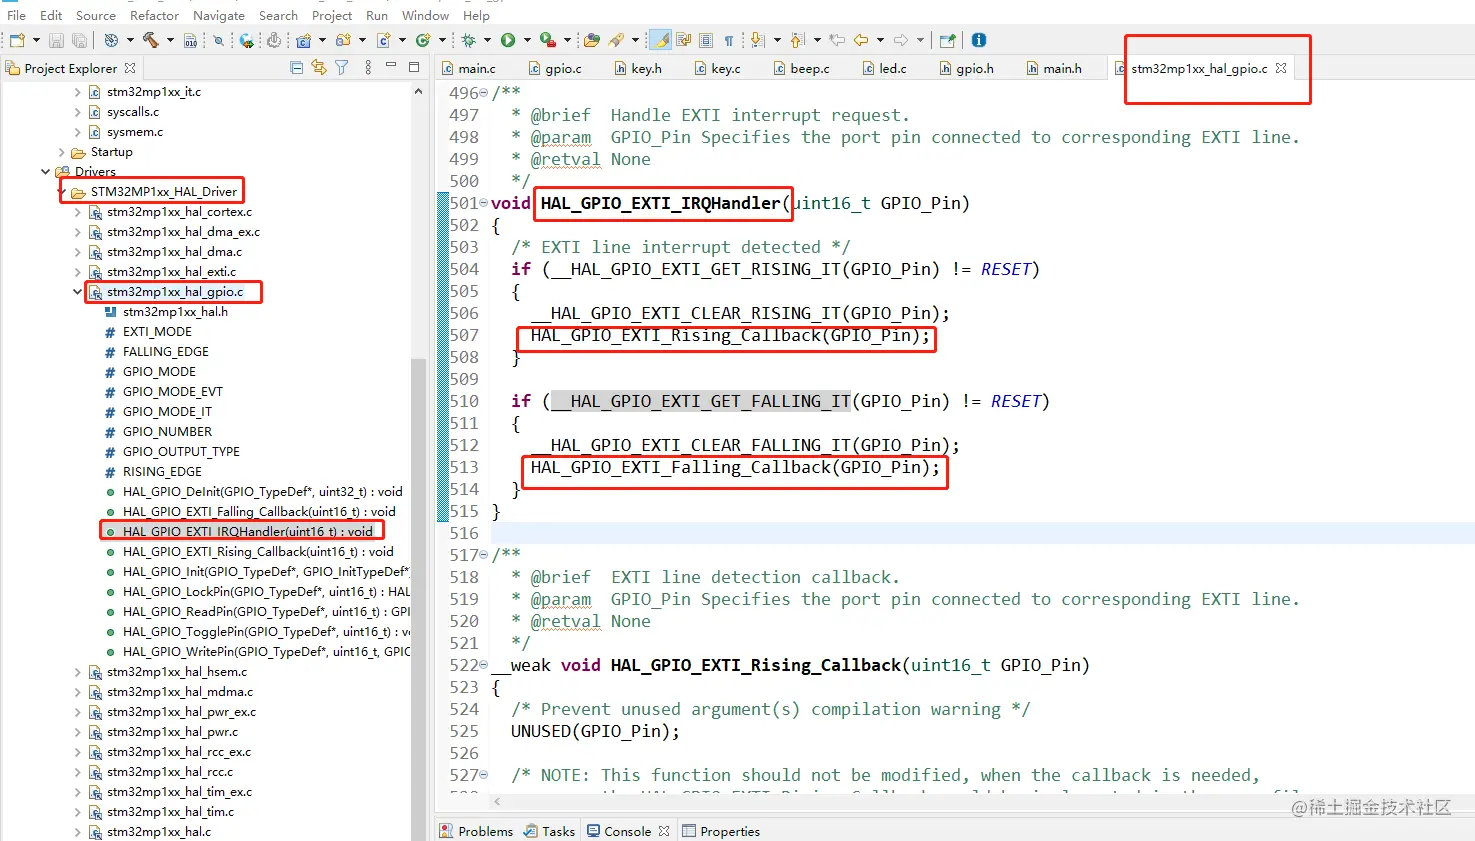Click the Open Perspective icon

(947, 40)
